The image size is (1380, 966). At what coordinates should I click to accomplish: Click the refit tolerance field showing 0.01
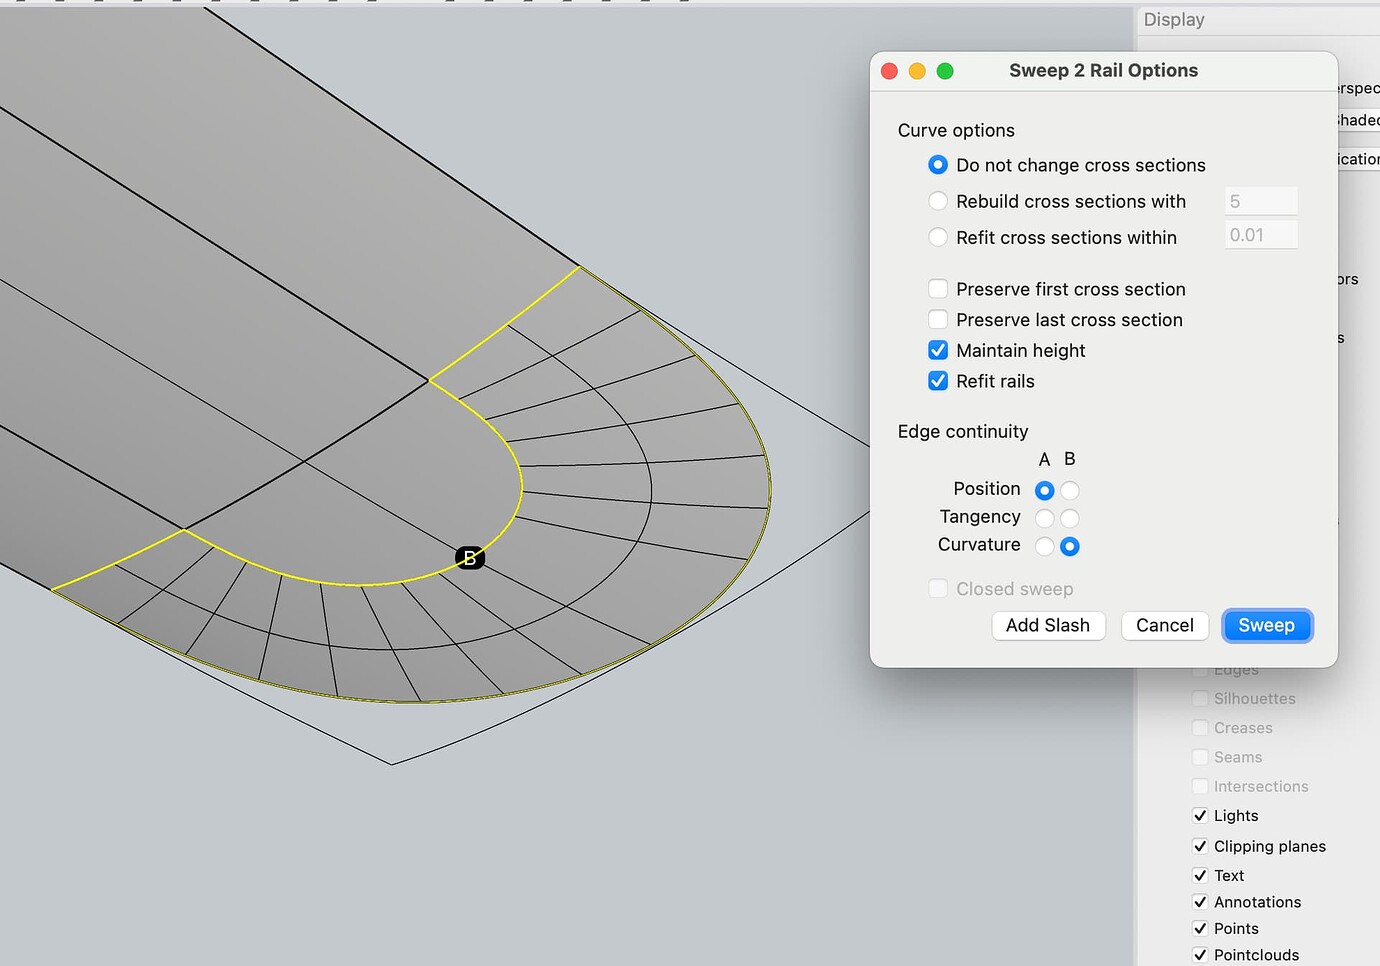click(x=1261, y=234)
